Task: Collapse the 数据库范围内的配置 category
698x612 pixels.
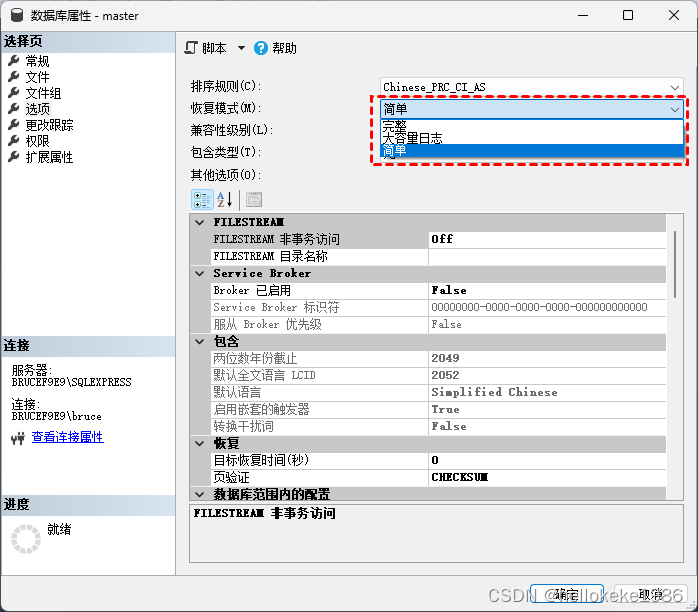Action: coord(200,494)
